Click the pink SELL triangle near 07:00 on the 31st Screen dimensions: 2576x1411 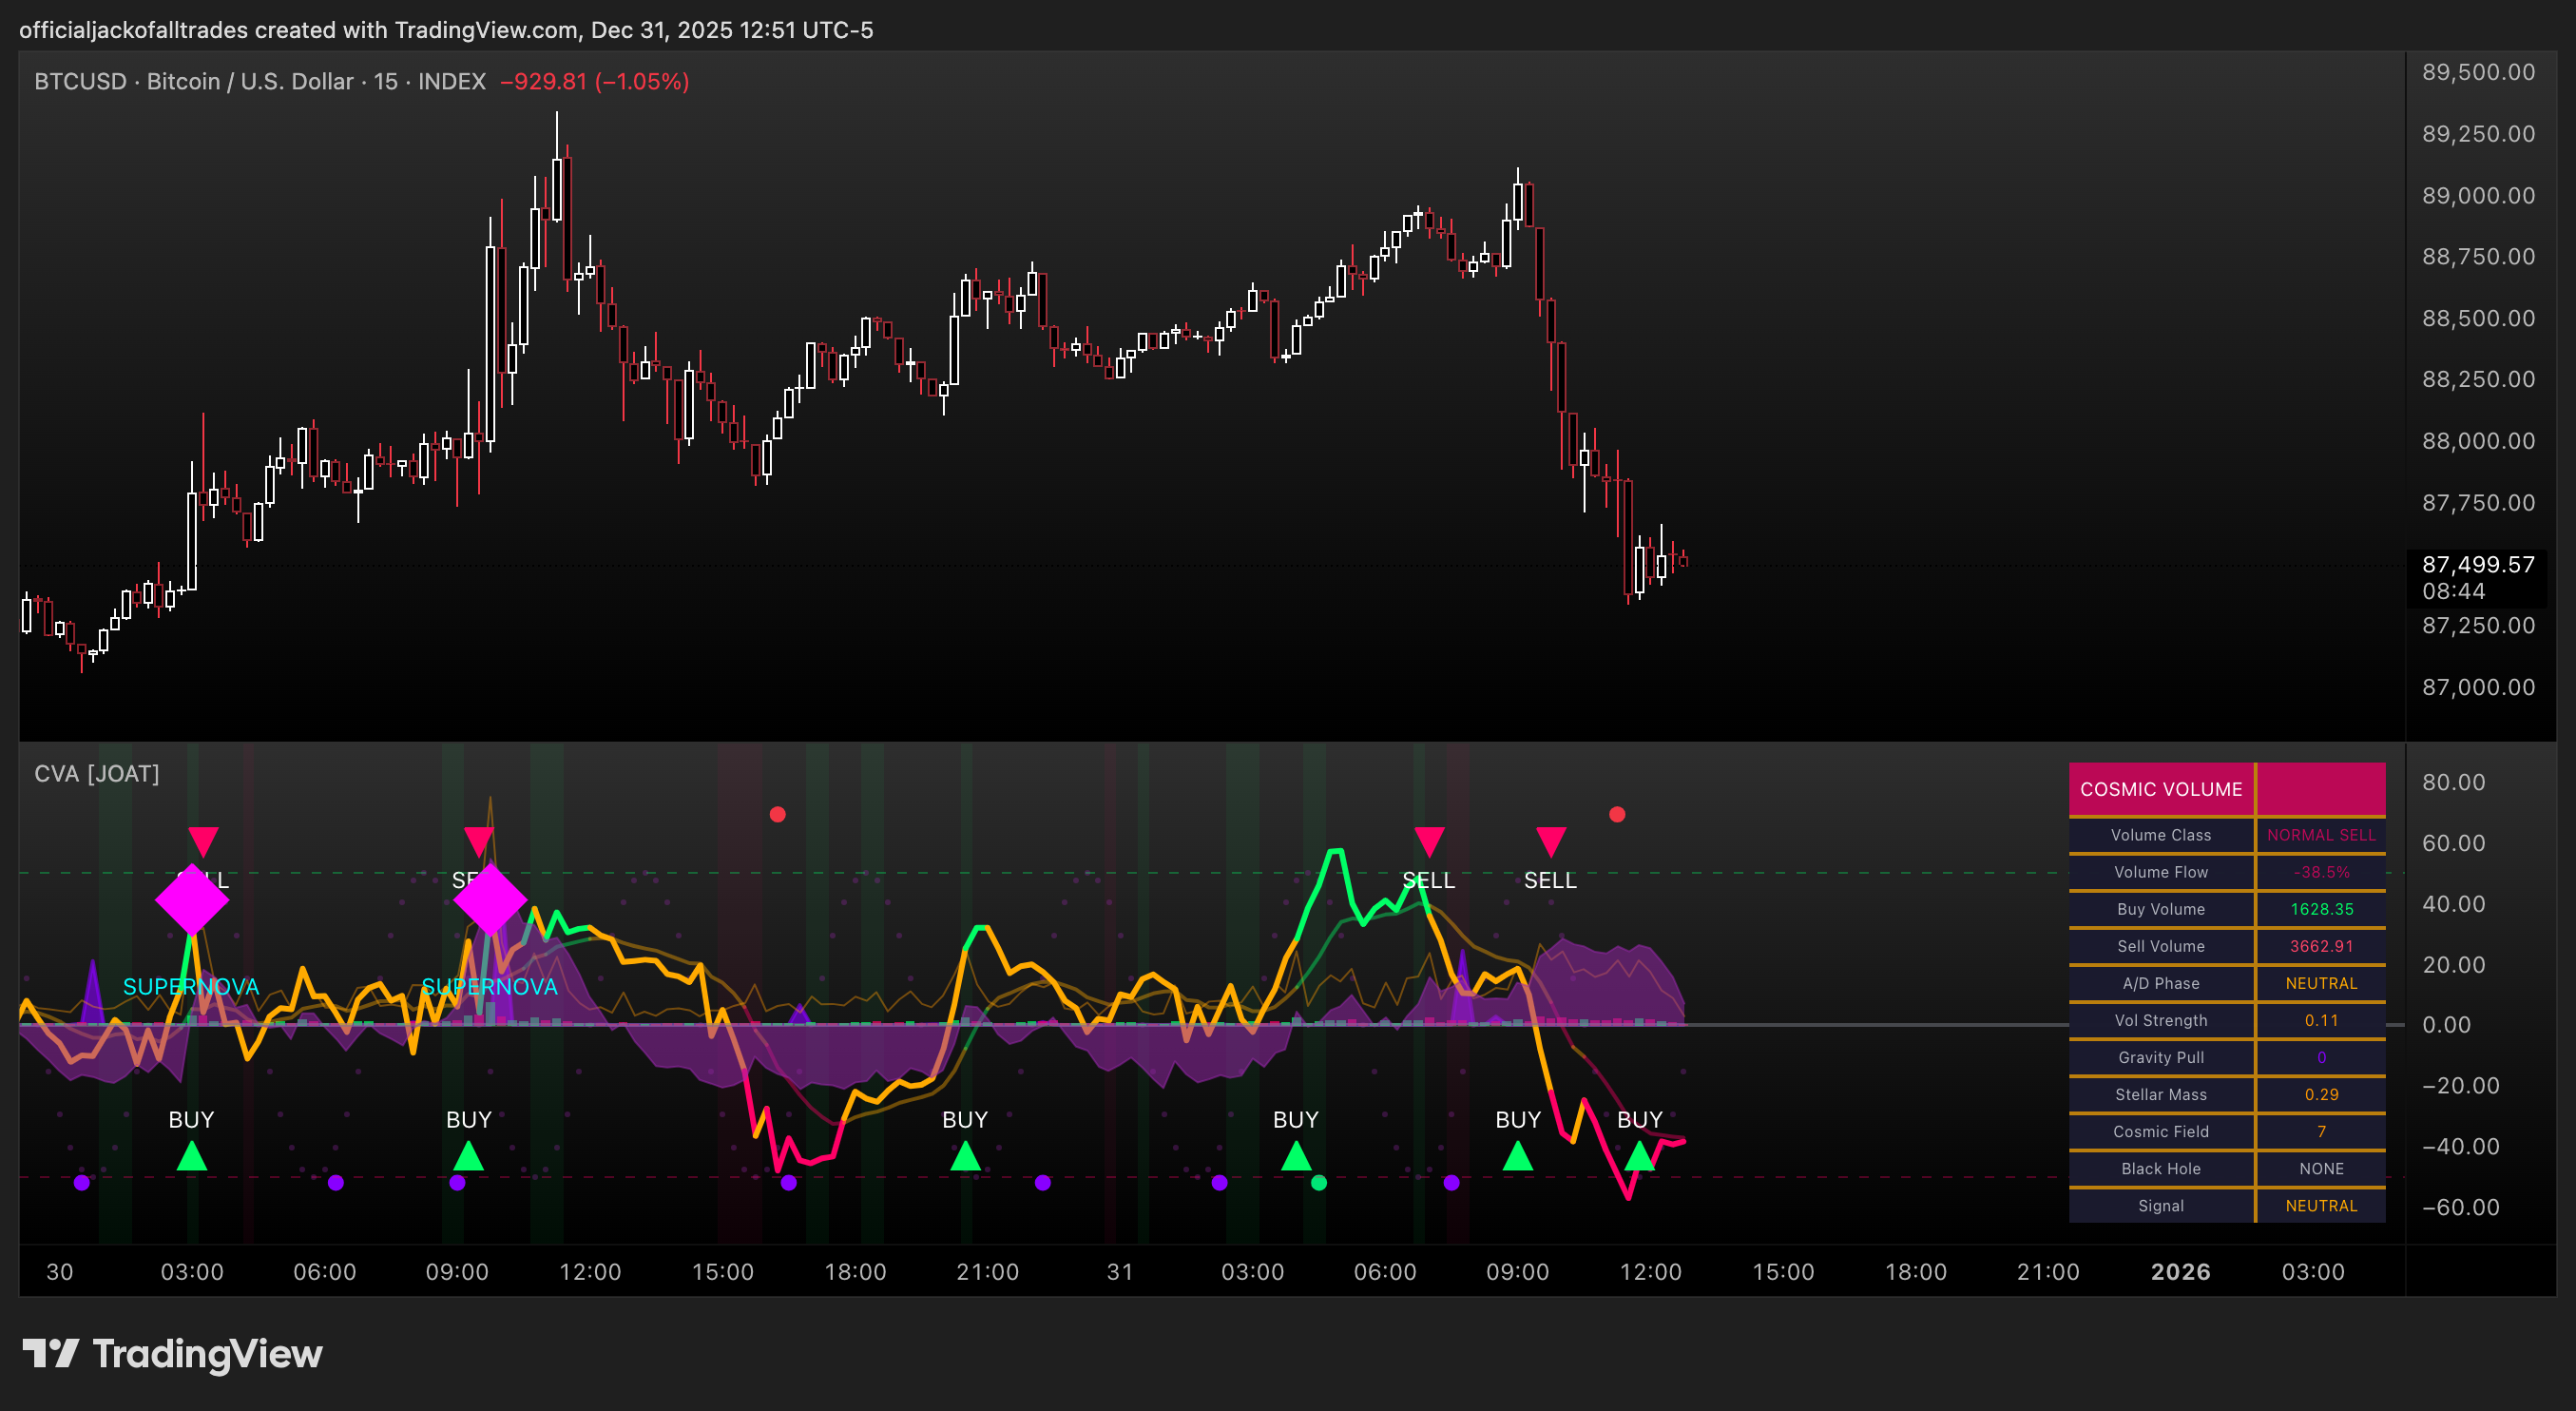coord(1429,842)
